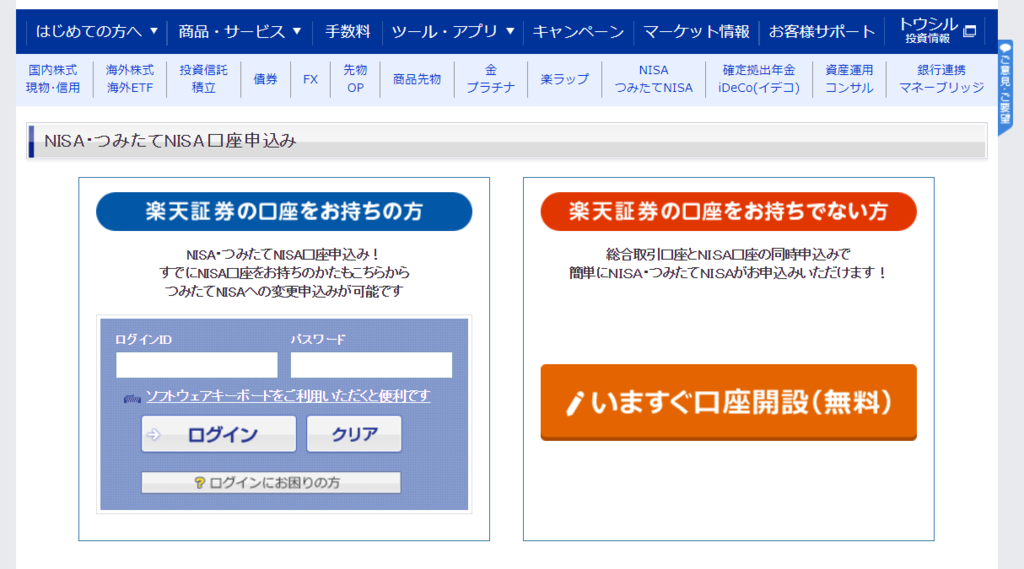Select the 確定拠出年金 iDeCo tab

759,79
